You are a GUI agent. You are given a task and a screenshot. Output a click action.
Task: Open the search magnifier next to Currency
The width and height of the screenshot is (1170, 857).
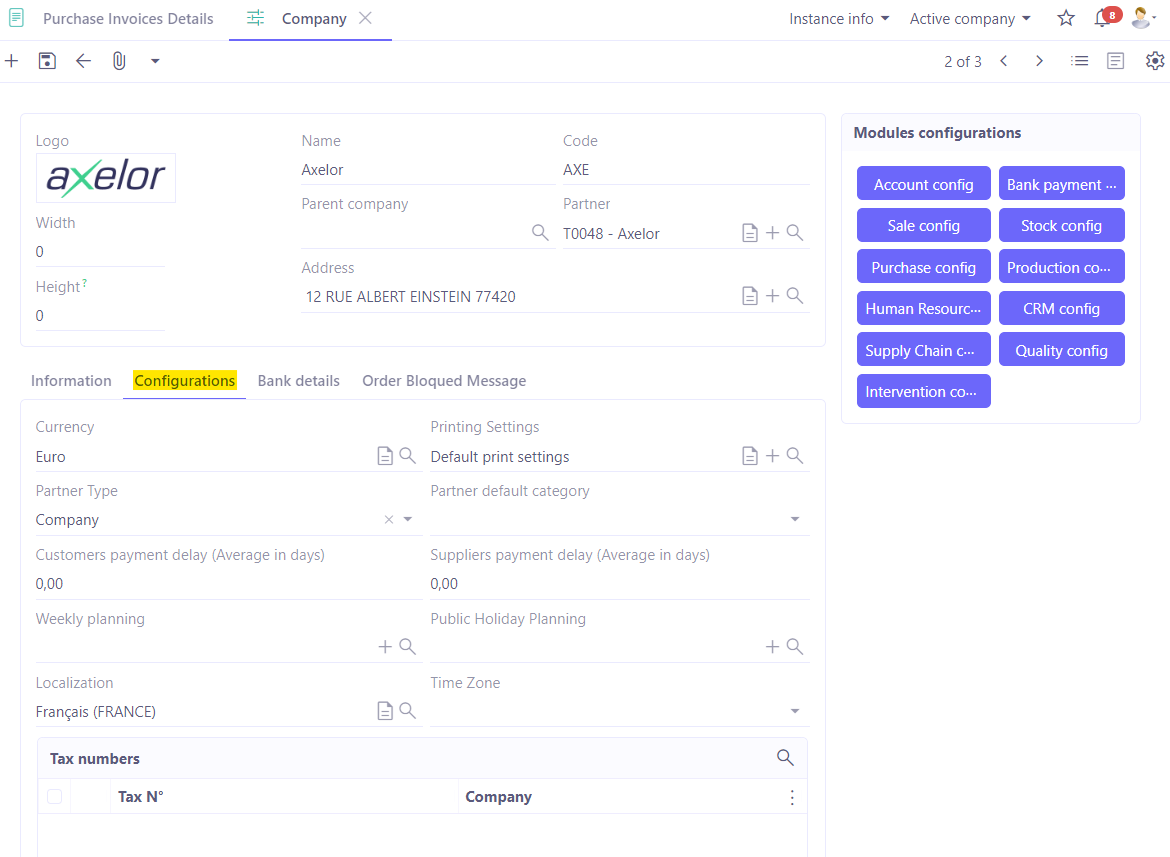(x=408, y=455)
